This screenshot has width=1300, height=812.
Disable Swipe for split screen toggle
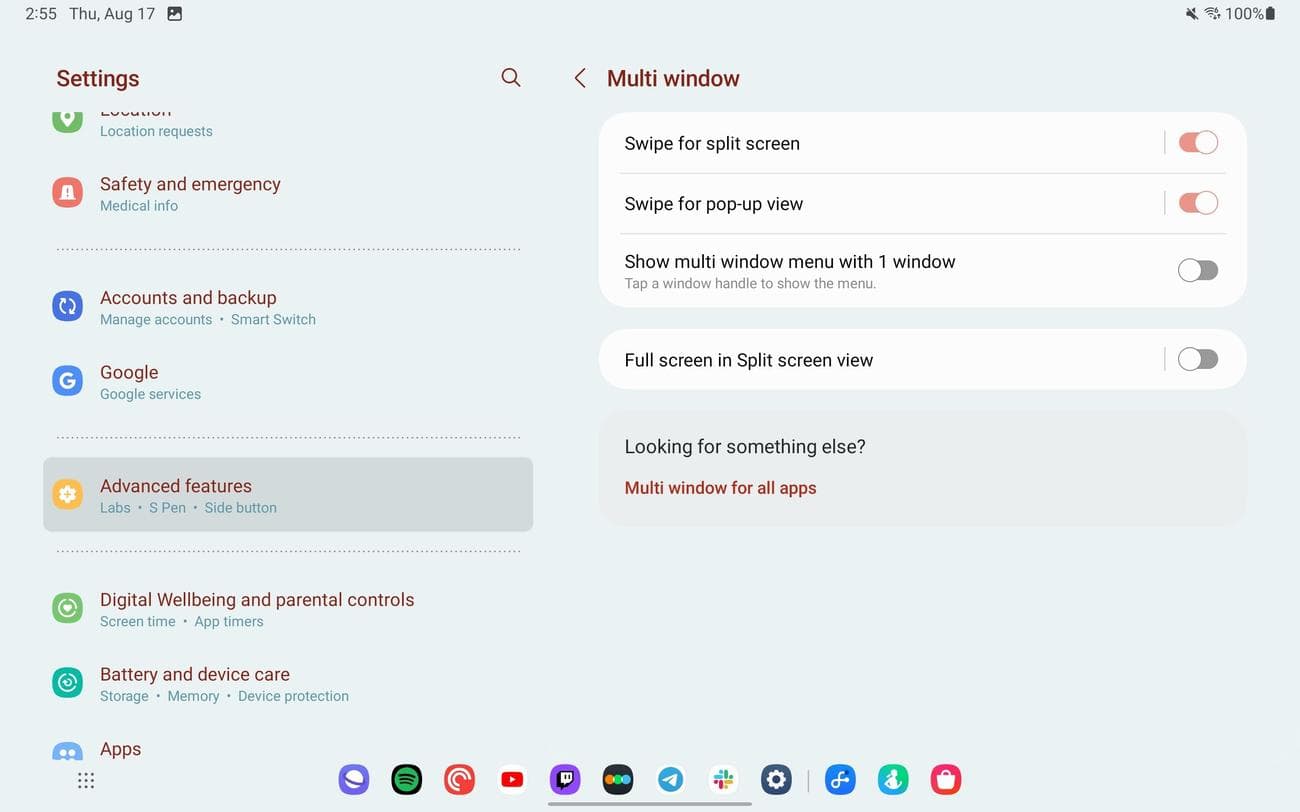[1197, 143]
